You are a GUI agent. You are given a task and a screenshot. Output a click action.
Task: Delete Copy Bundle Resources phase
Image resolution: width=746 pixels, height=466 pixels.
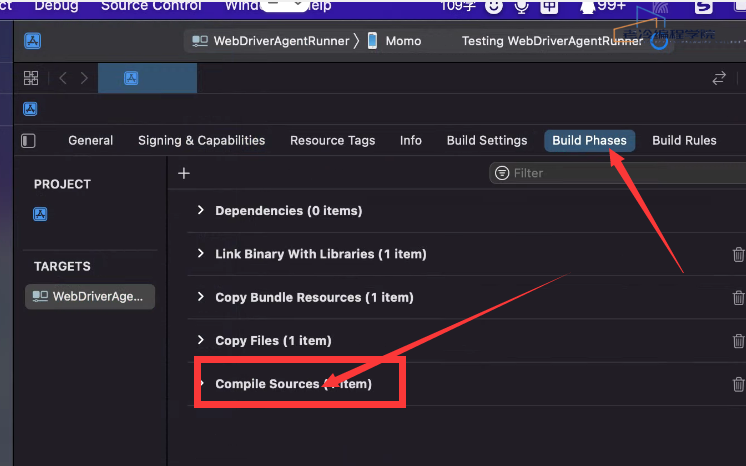(738, 297)
